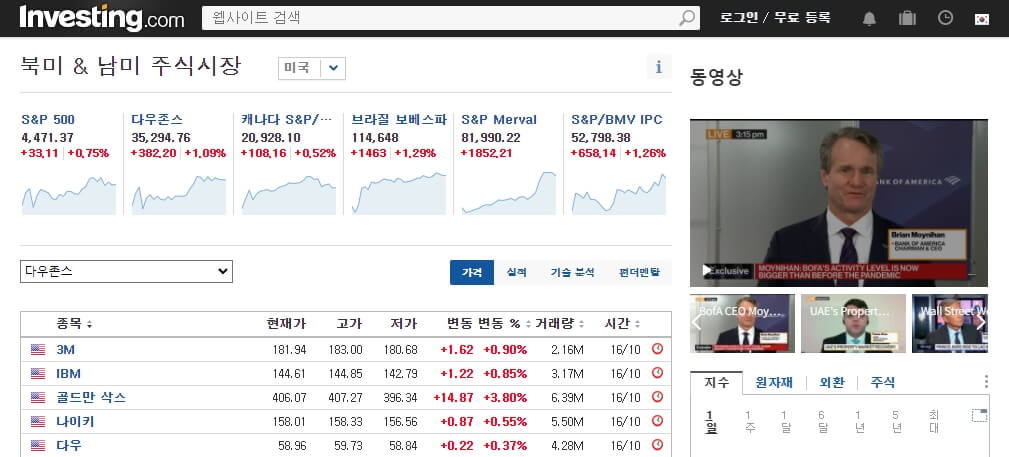
Task: Select the 6달 chart period
Action: click(822, 422)
